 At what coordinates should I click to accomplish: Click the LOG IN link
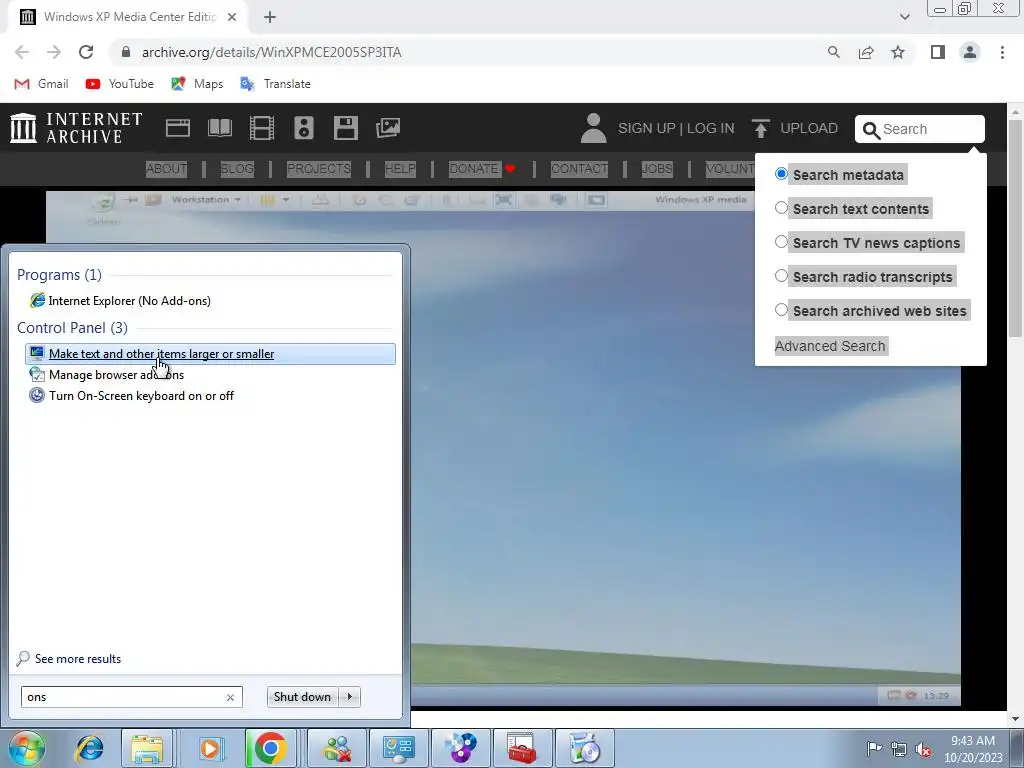pos(711,128)
